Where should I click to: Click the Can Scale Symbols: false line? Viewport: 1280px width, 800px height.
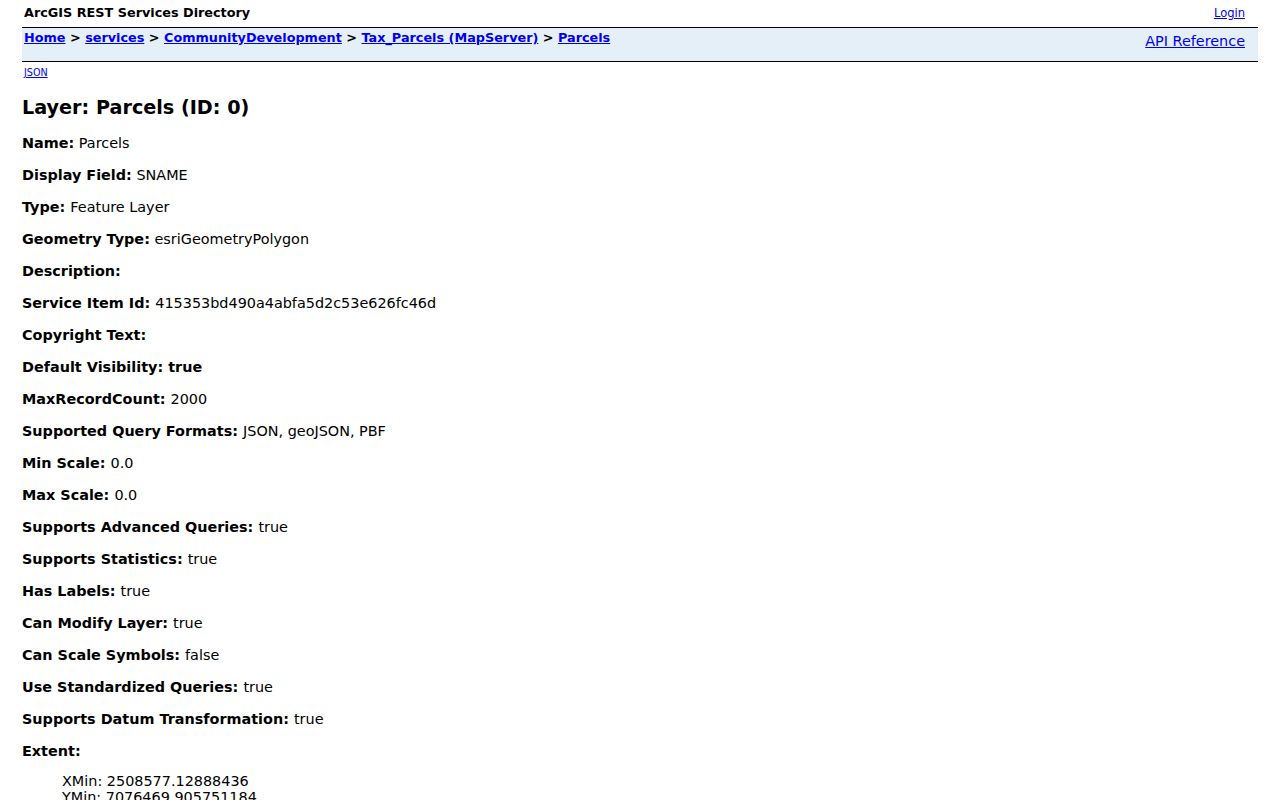click(x=121, y=655)
